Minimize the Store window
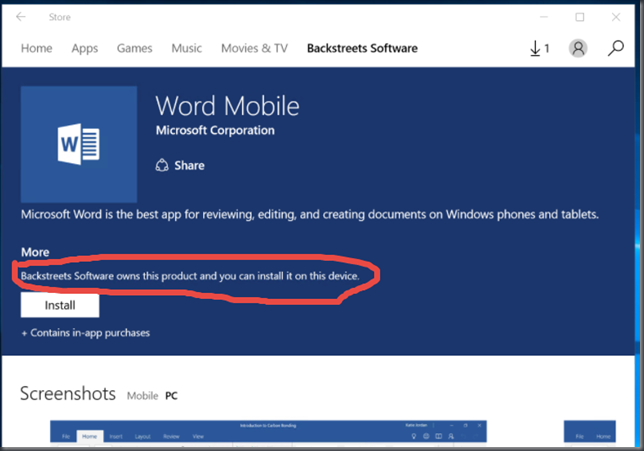Image resolution: width=644 pixels, height=451 pixels. (x=544, y=17)
